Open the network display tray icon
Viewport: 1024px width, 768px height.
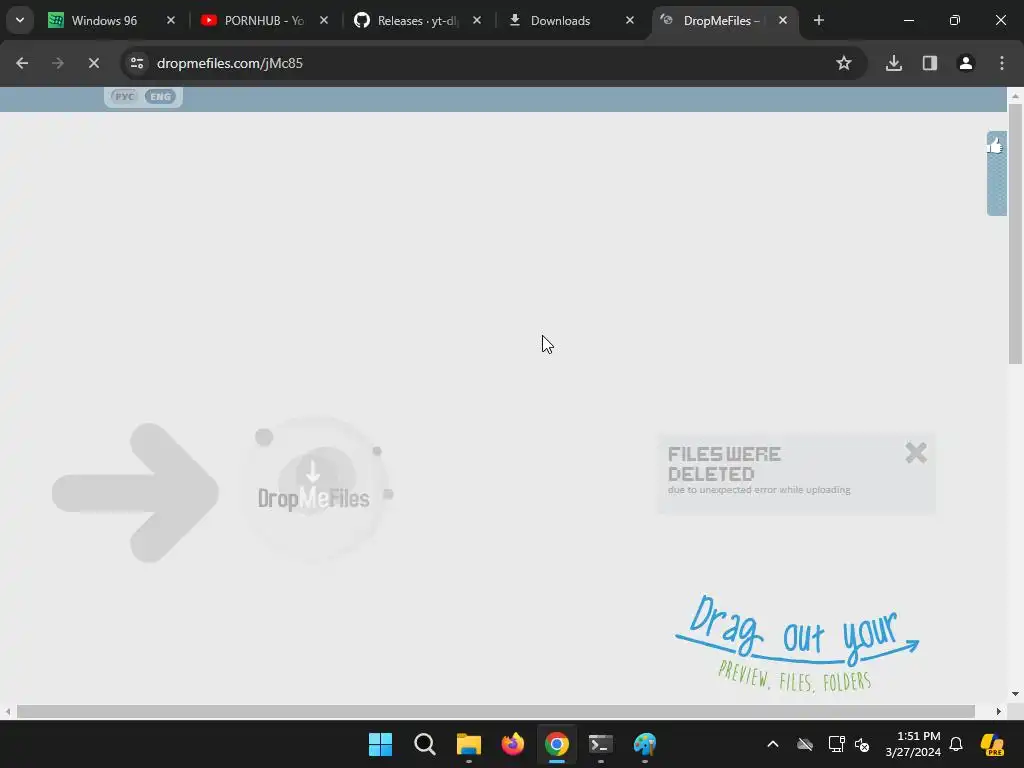(836, 744)
